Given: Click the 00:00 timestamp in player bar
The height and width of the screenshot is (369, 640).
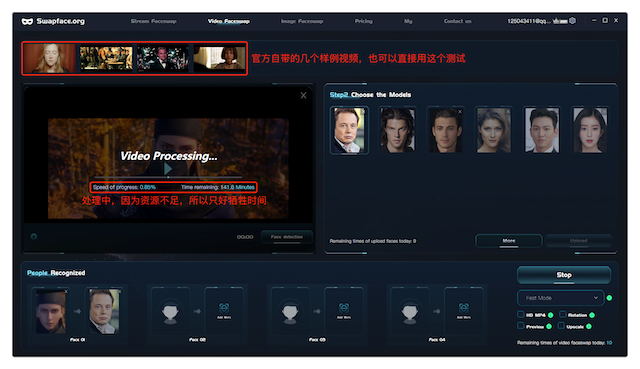Looking at the screenshot, I should tap(245, 237).
